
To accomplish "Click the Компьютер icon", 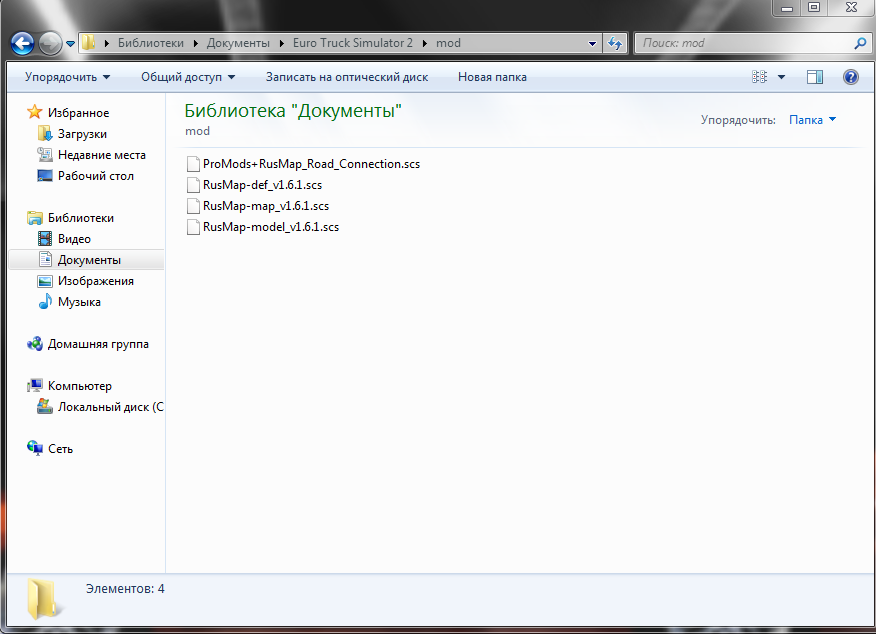I will (x=35, y=385).
